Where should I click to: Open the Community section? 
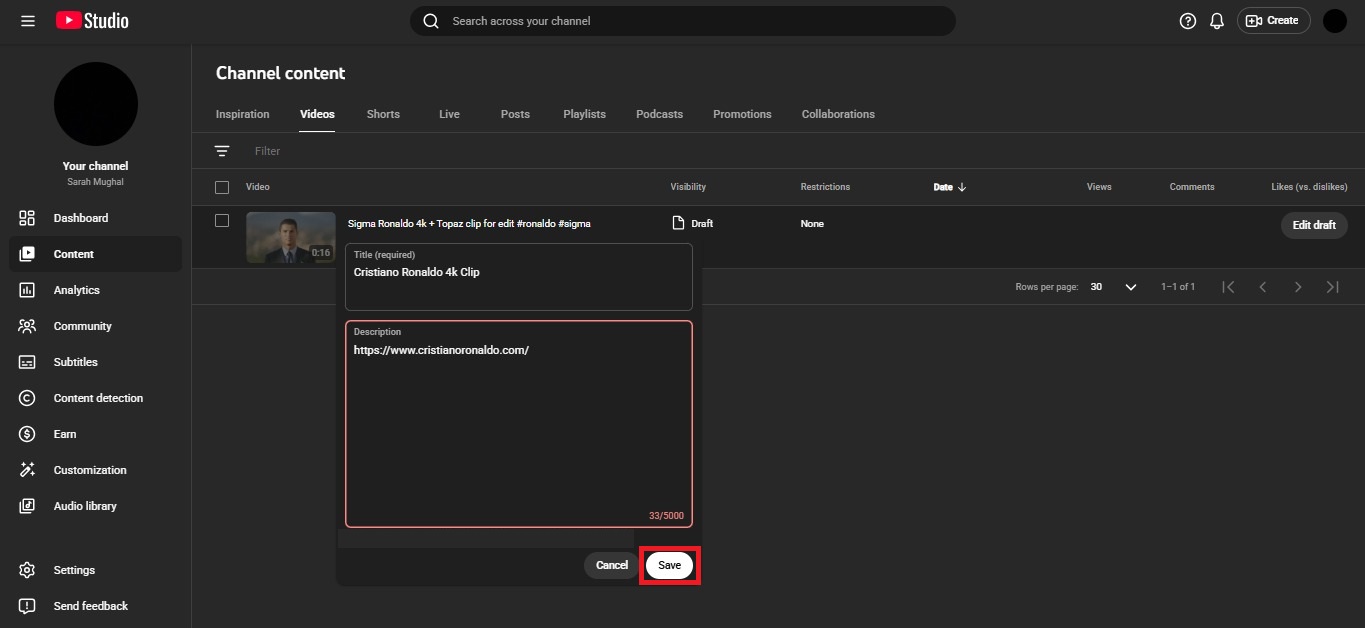click(x=82, y=326)
